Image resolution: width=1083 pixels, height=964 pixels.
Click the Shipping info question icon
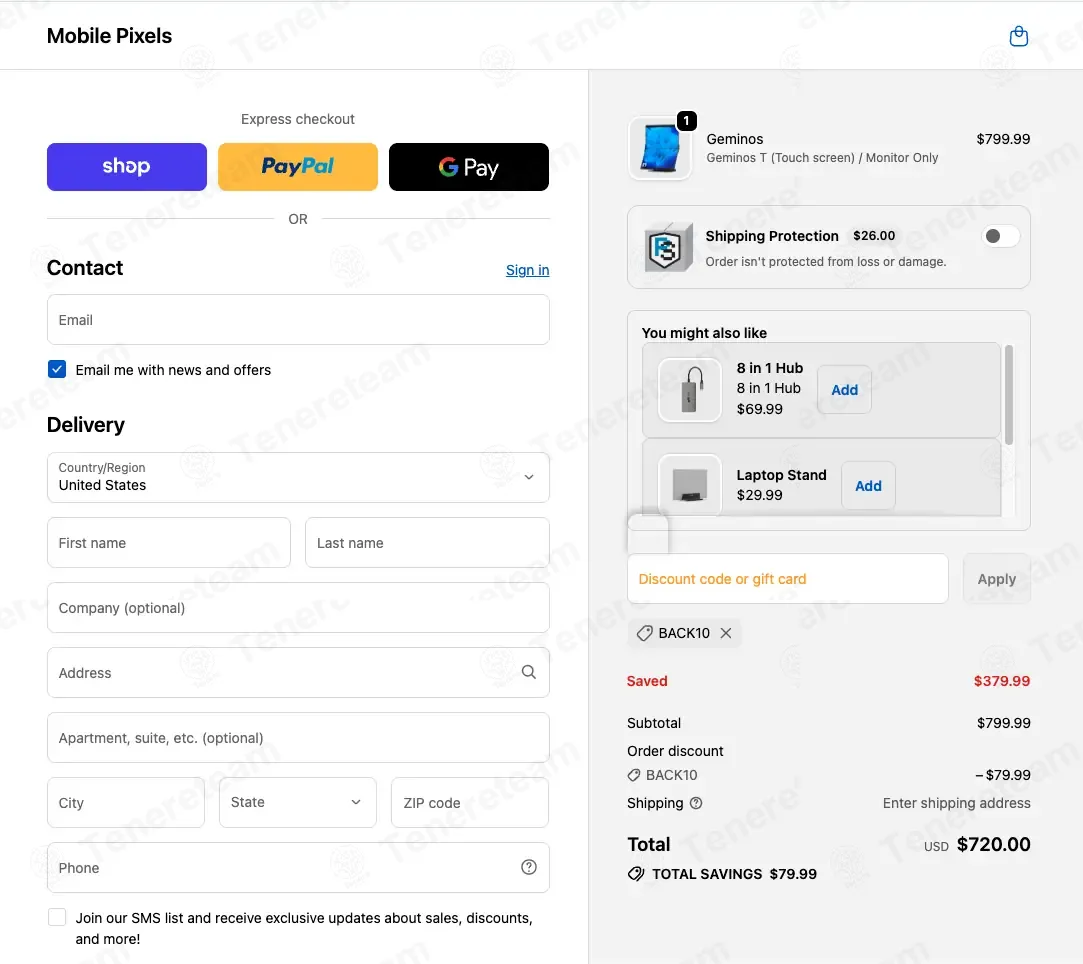point(696,803)
